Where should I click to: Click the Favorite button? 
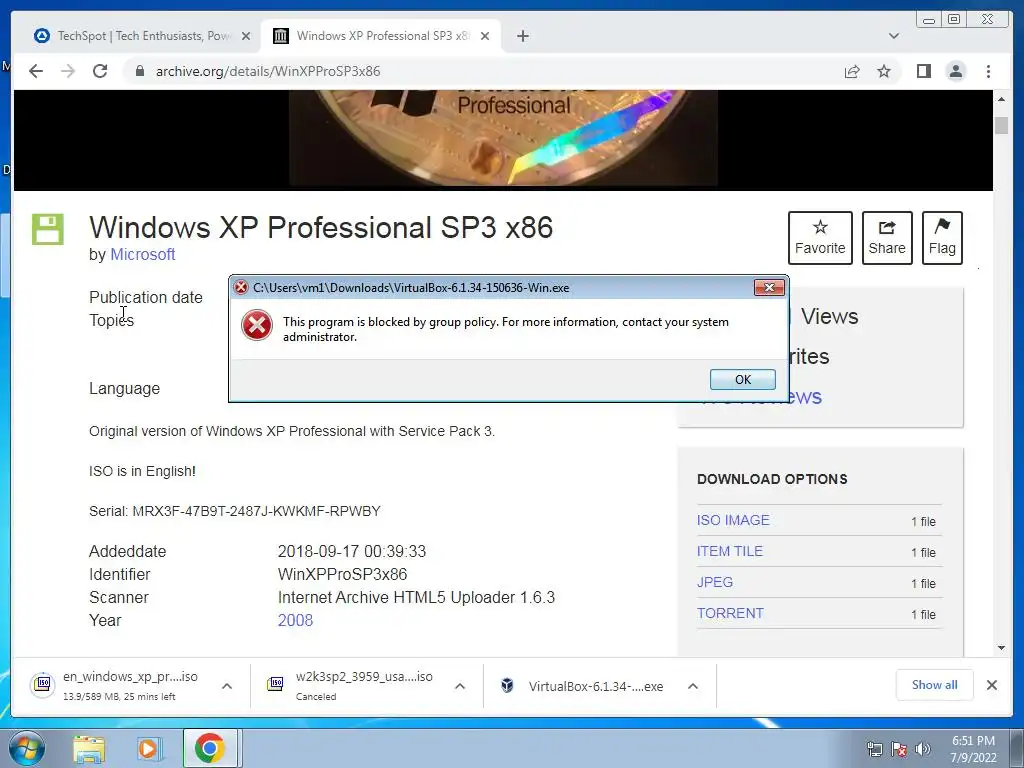point(820,238)
